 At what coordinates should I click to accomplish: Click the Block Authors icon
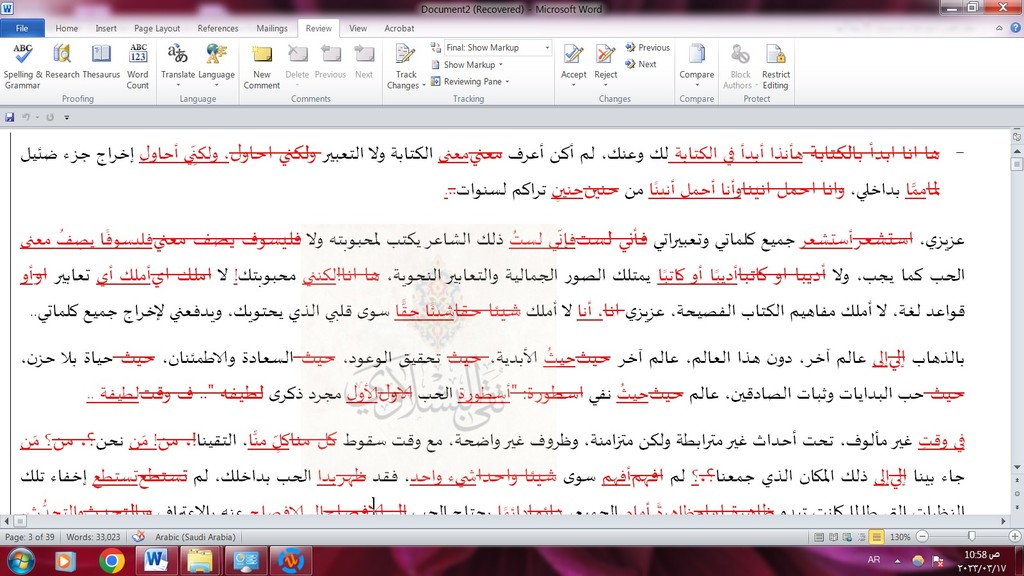(740, 54)
